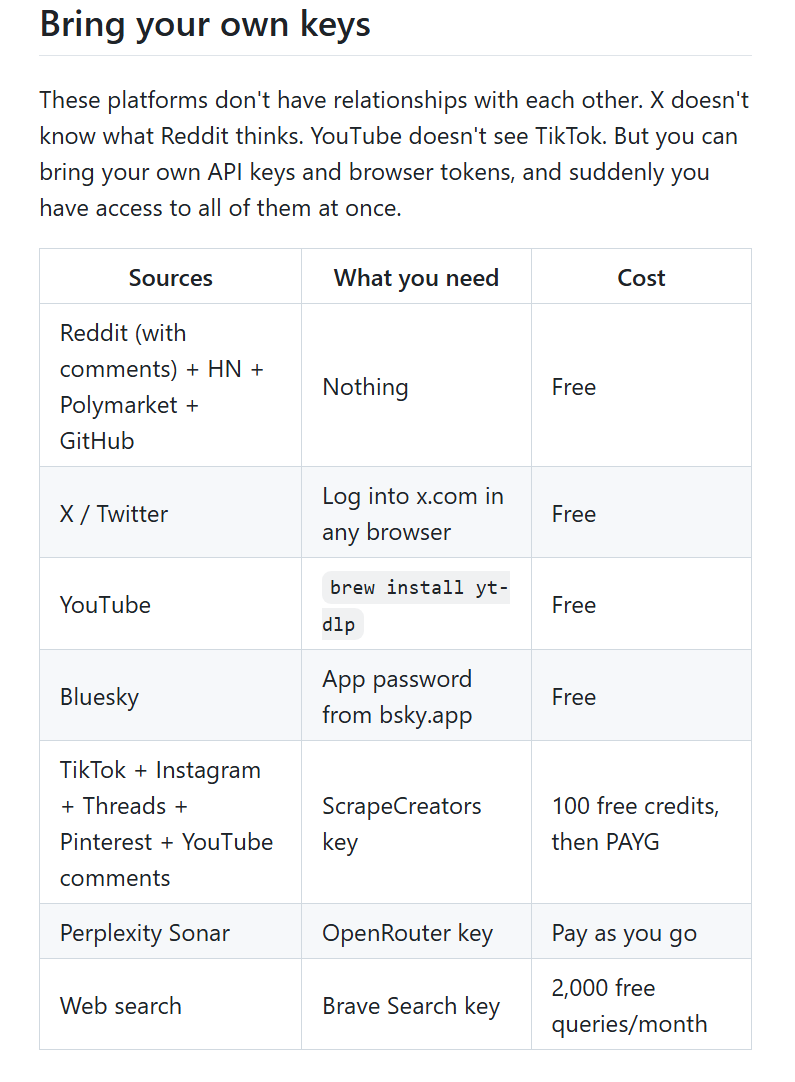
Task: Click the 'Reddit (with comments) + HN' cell
Action: (170, 386)
